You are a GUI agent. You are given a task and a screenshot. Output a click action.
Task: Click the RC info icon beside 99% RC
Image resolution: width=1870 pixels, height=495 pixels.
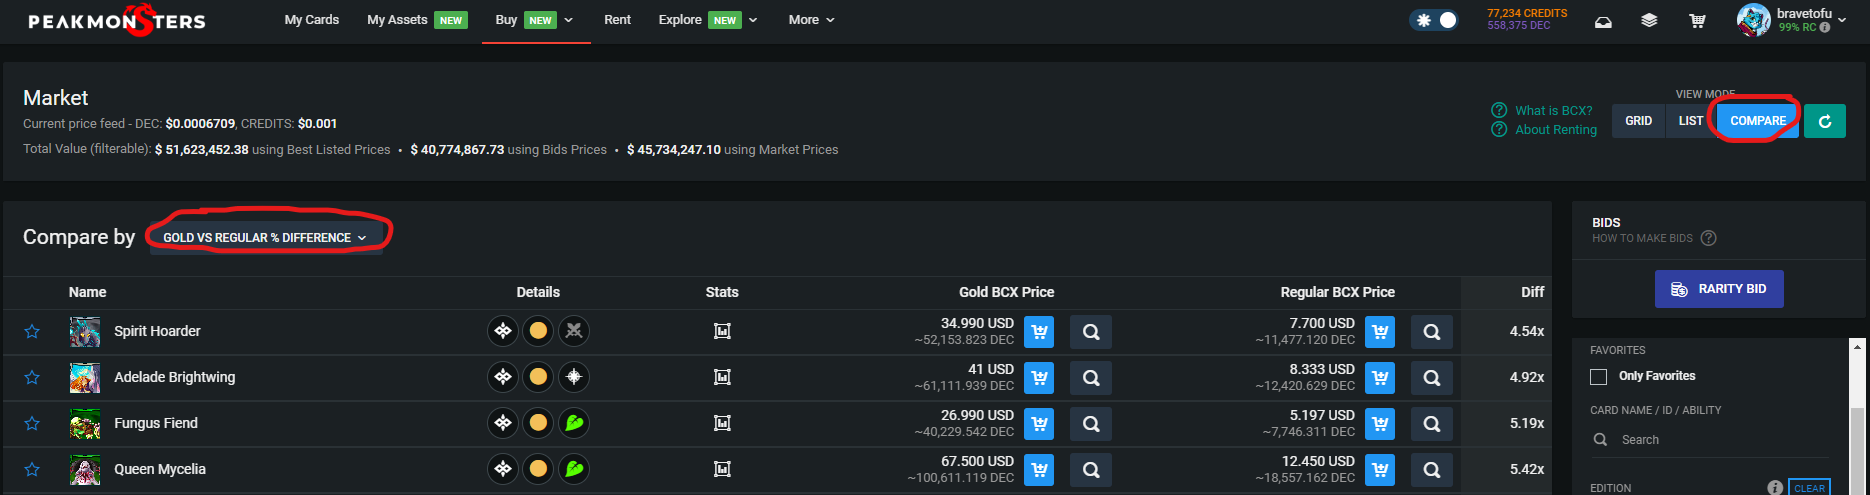pos(1825,27)
